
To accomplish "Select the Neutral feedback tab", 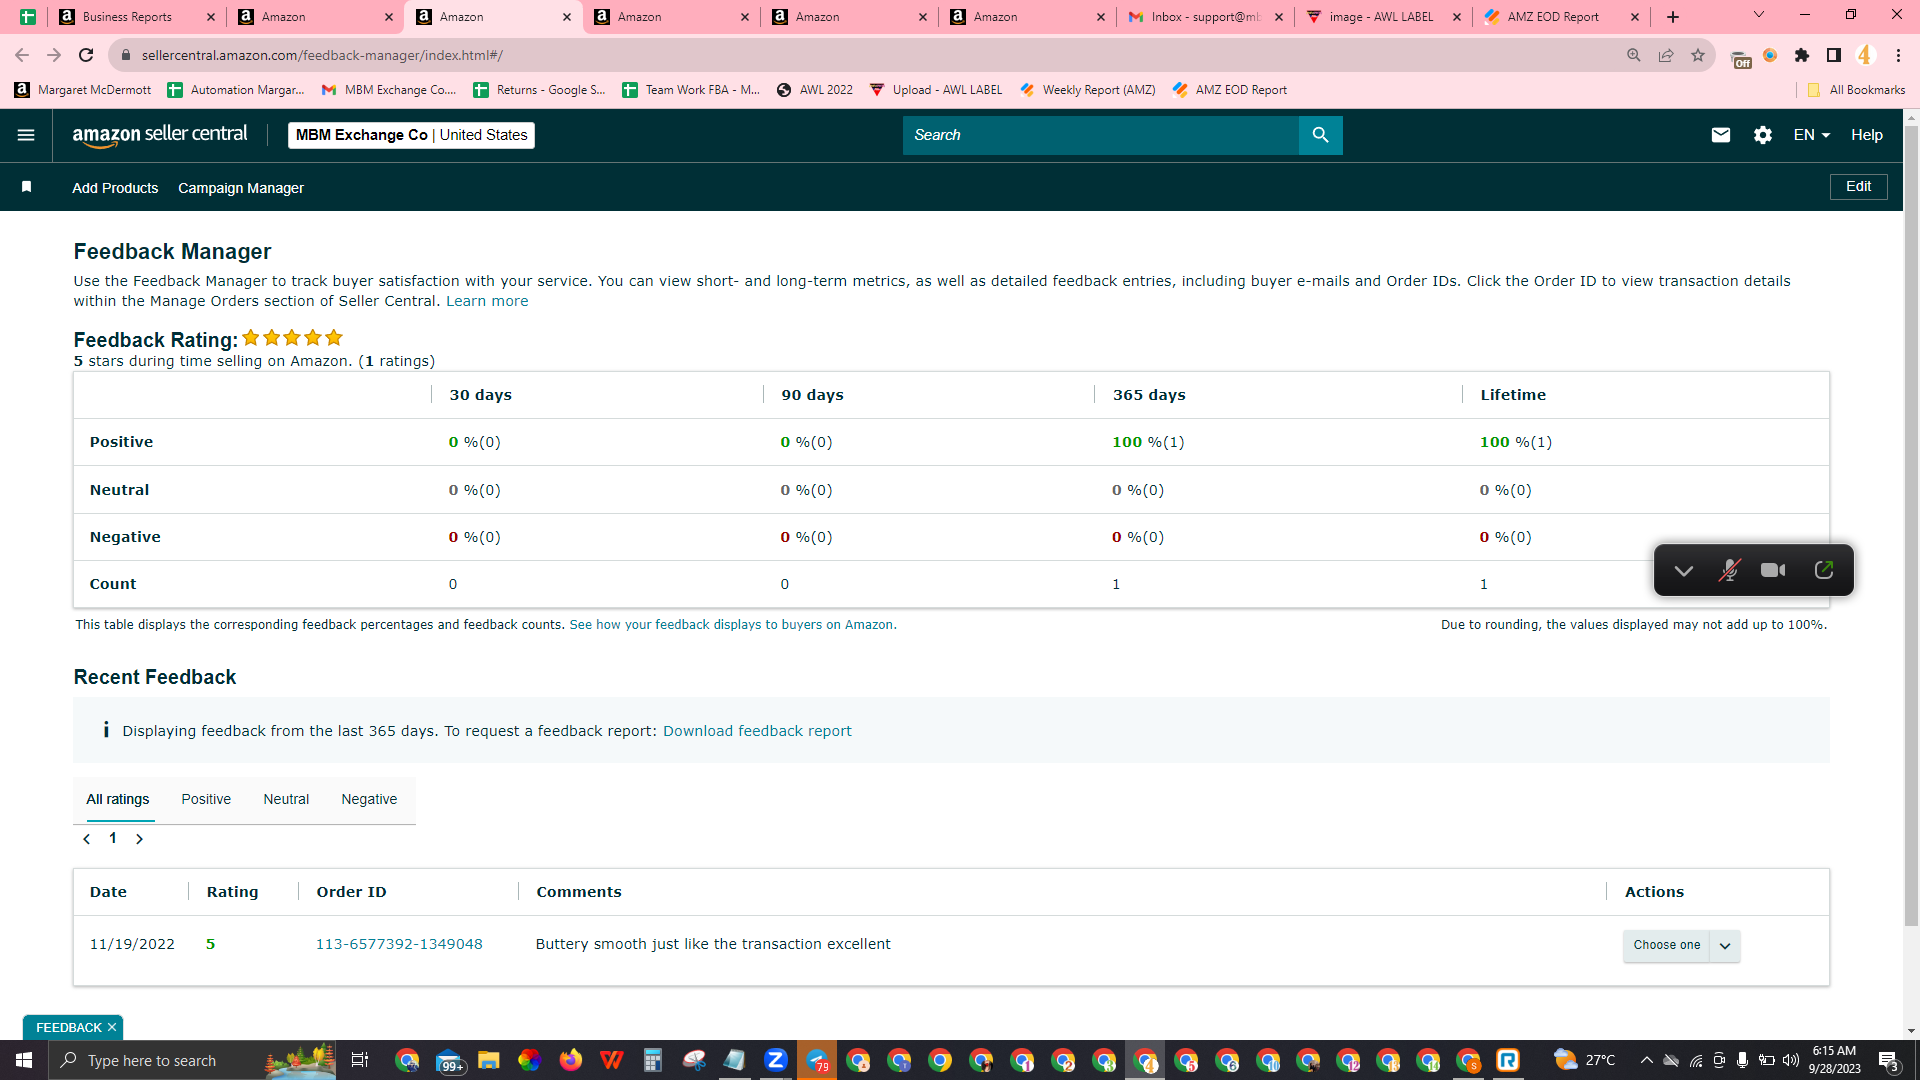I will [x=286, y=799].
